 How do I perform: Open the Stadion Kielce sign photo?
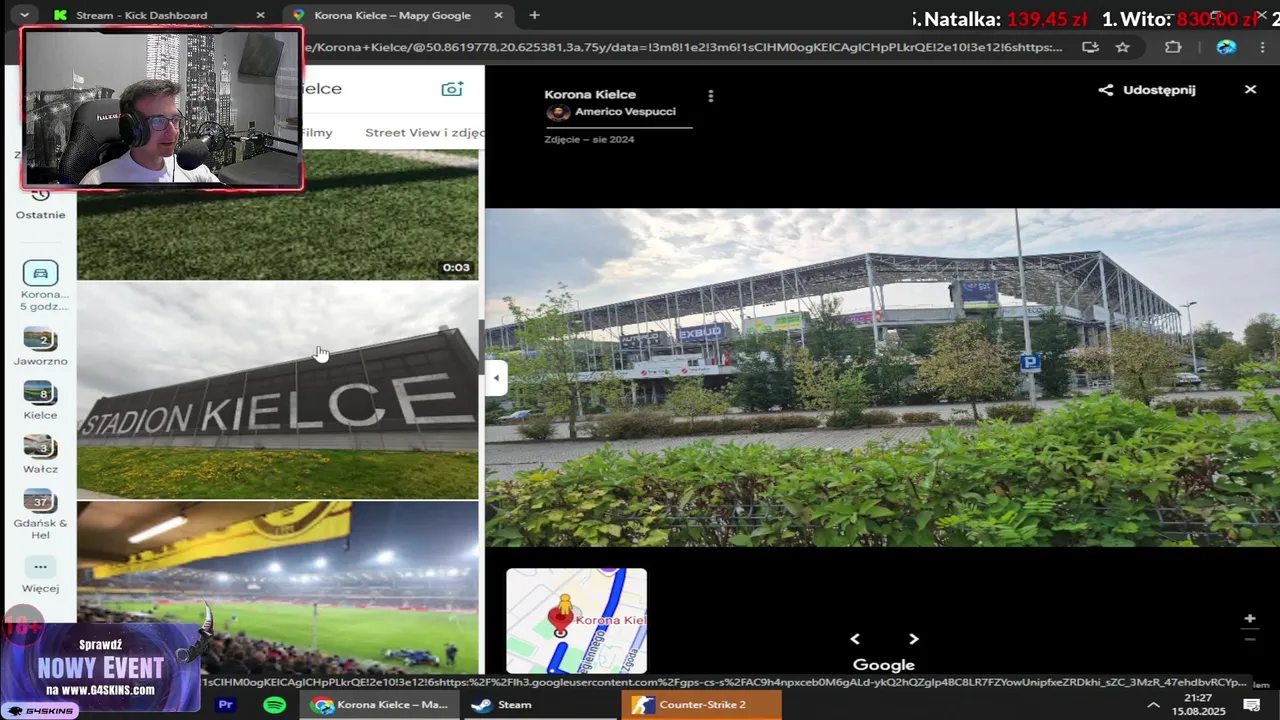point(278,391)
